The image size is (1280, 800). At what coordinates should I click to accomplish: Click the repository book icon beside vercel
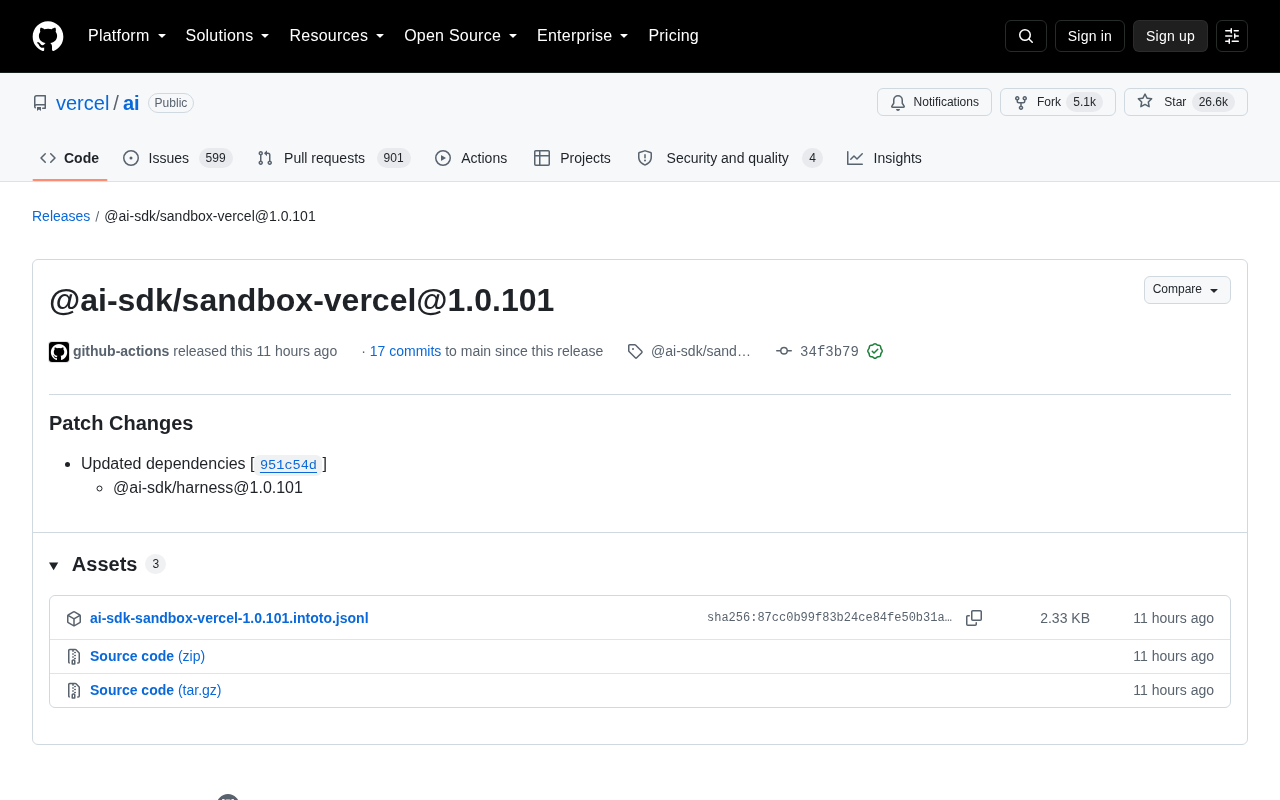tap(40, 103)
